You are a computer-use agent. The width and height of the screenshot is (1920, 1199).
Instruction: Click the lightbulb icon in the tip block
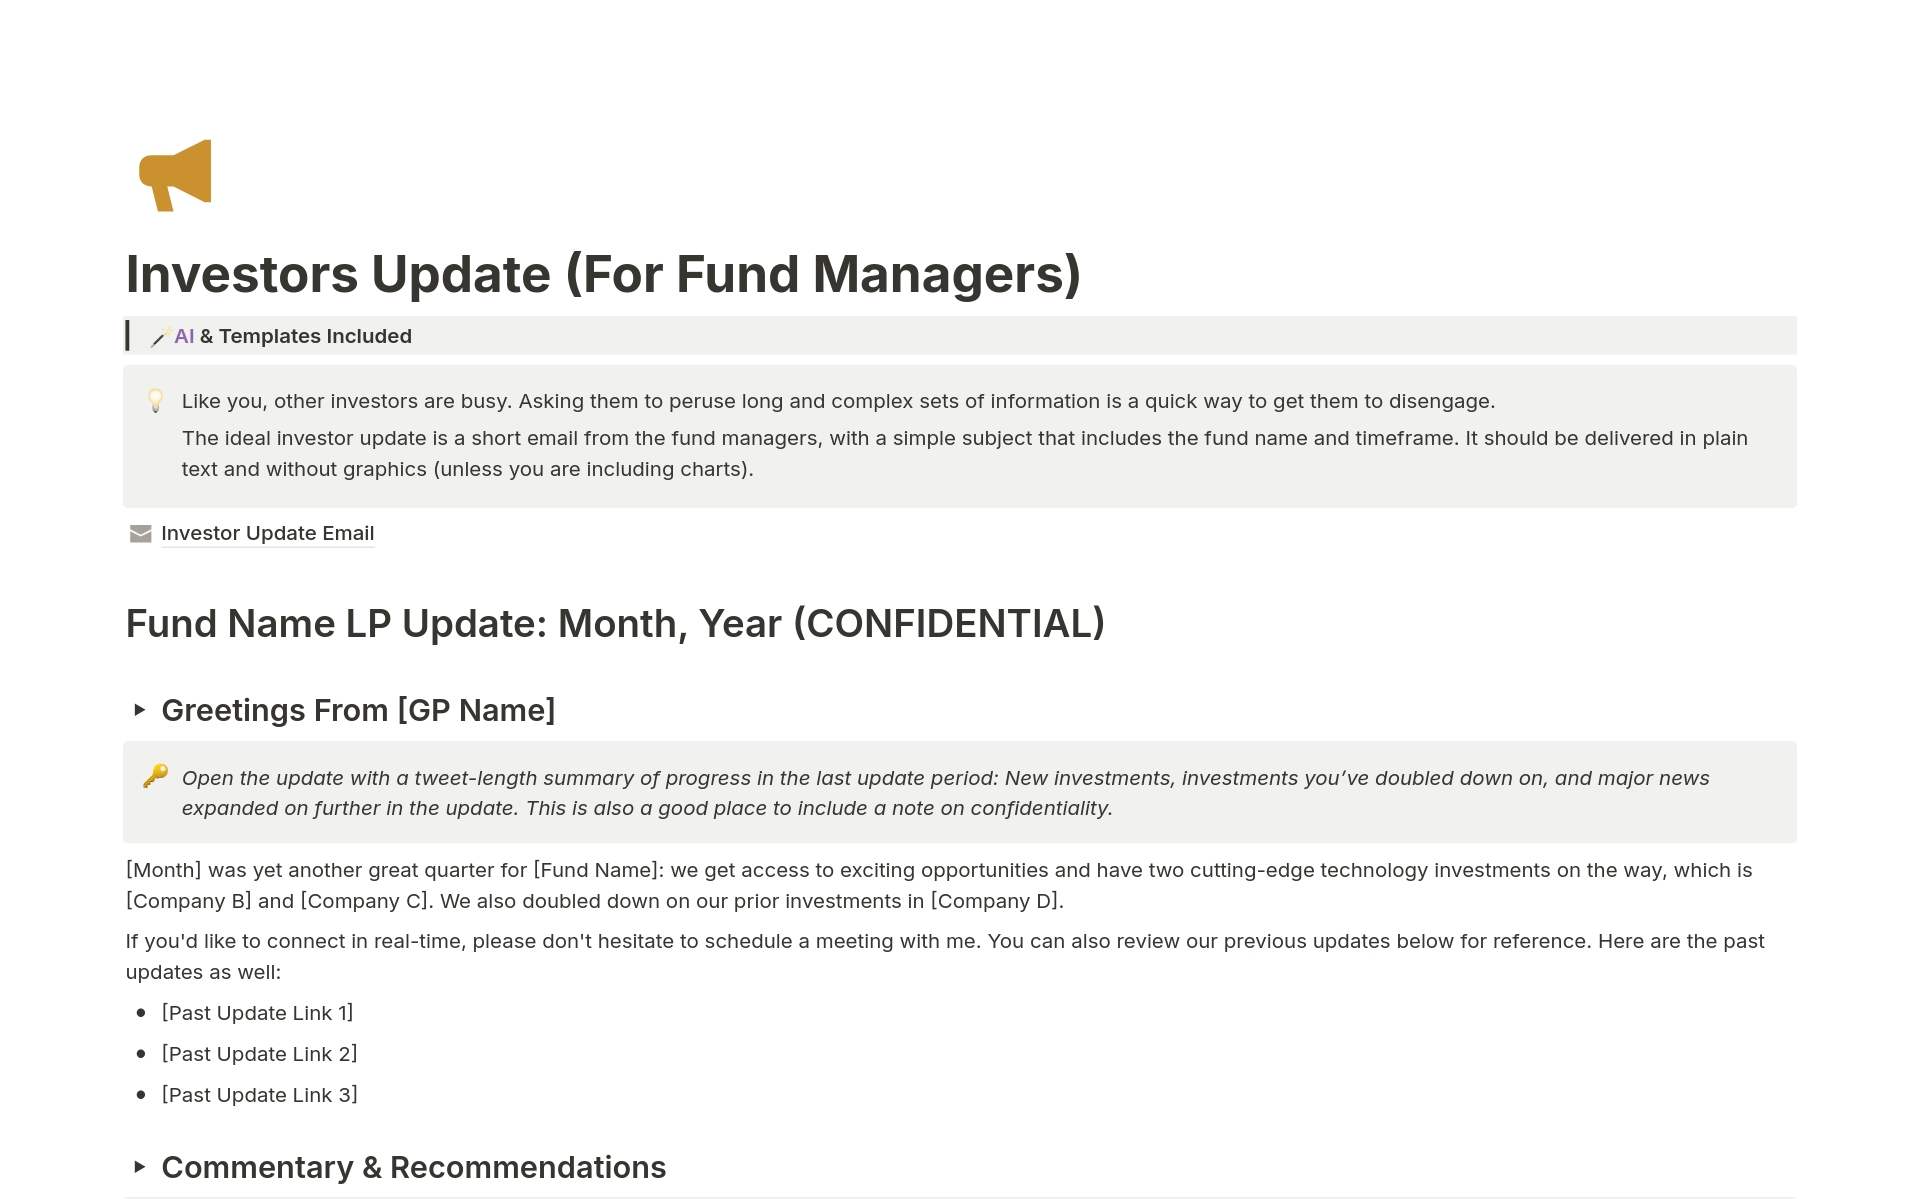(x=152, y=401)
